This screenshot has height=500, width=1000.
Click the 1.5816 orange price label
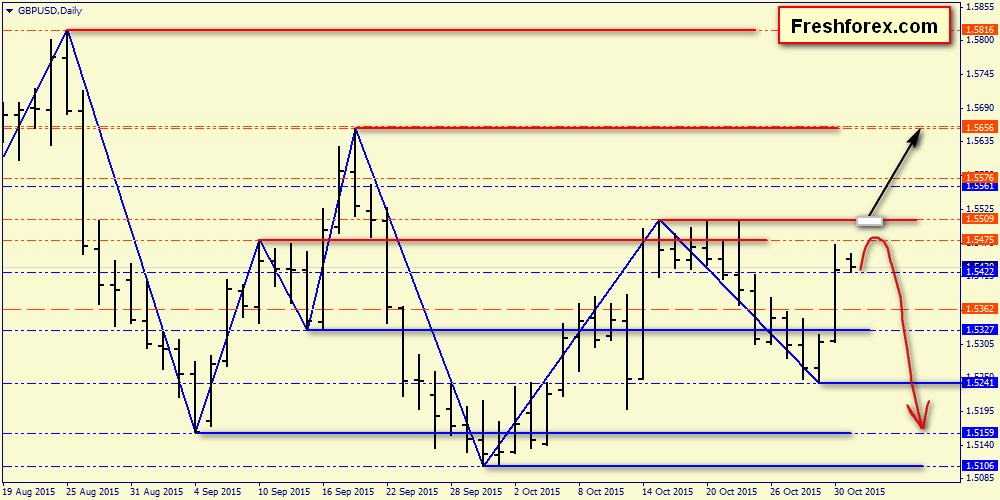point(980,29)
